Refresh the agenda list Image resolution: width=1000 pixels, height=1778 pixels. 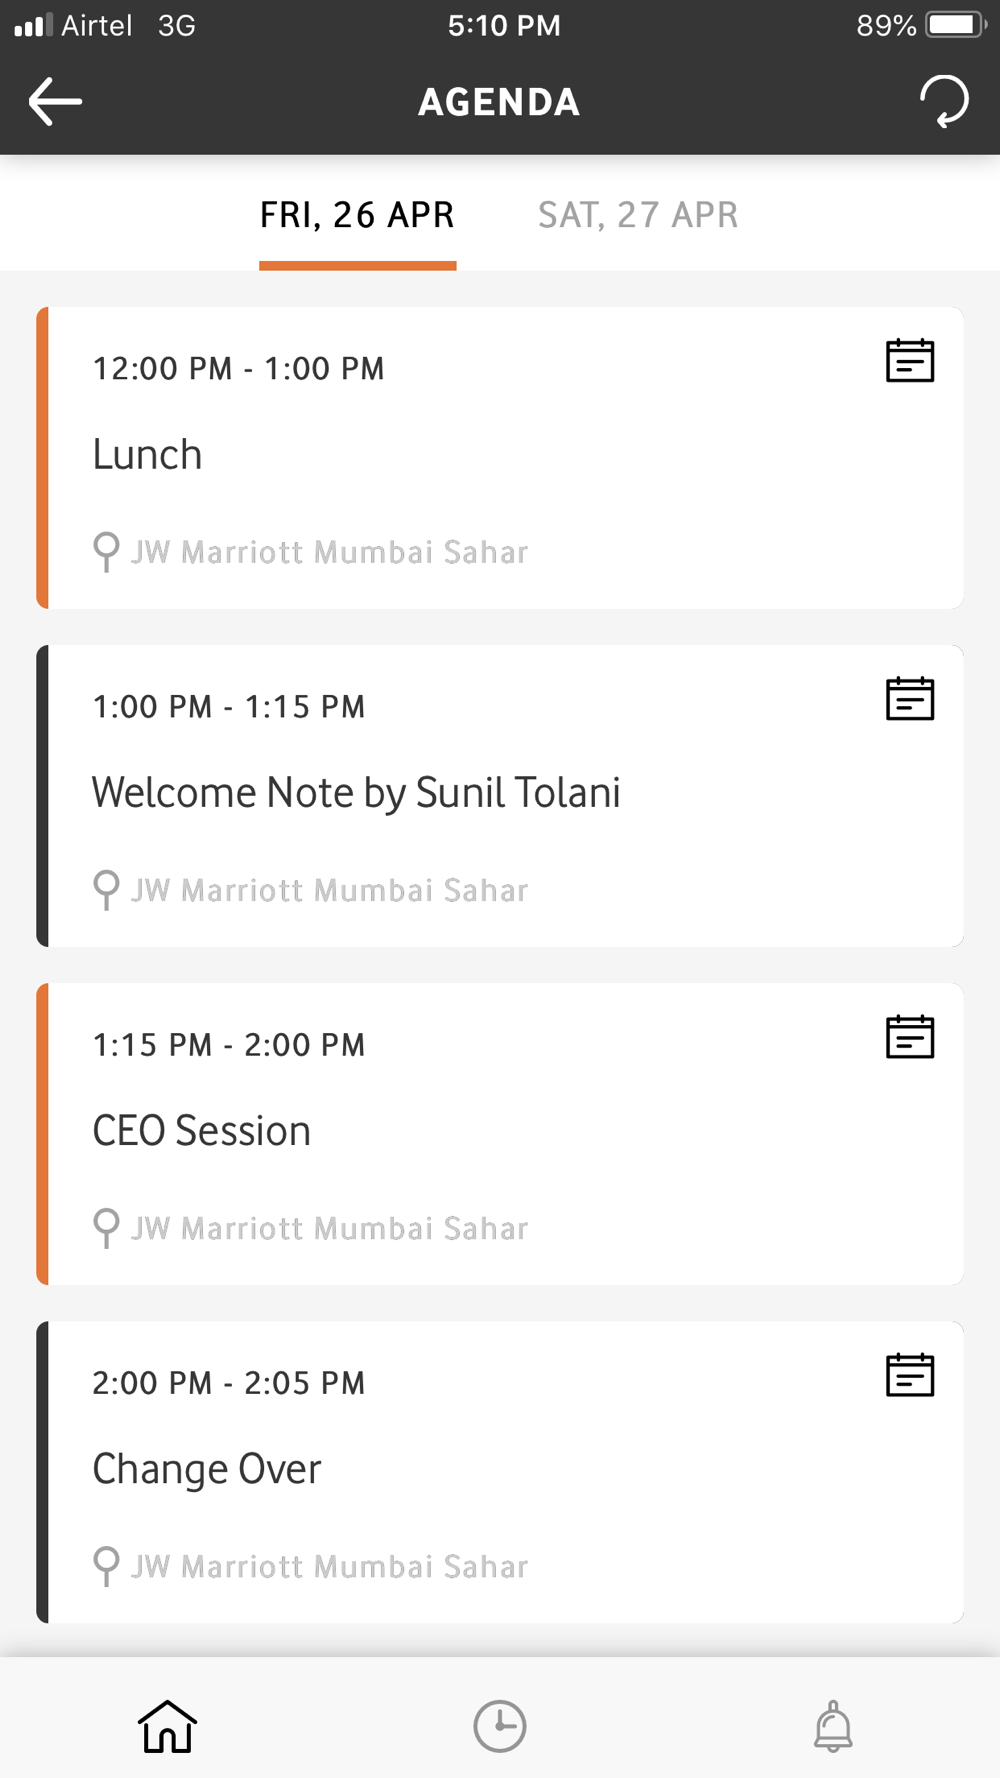click(x=944, y=101)
